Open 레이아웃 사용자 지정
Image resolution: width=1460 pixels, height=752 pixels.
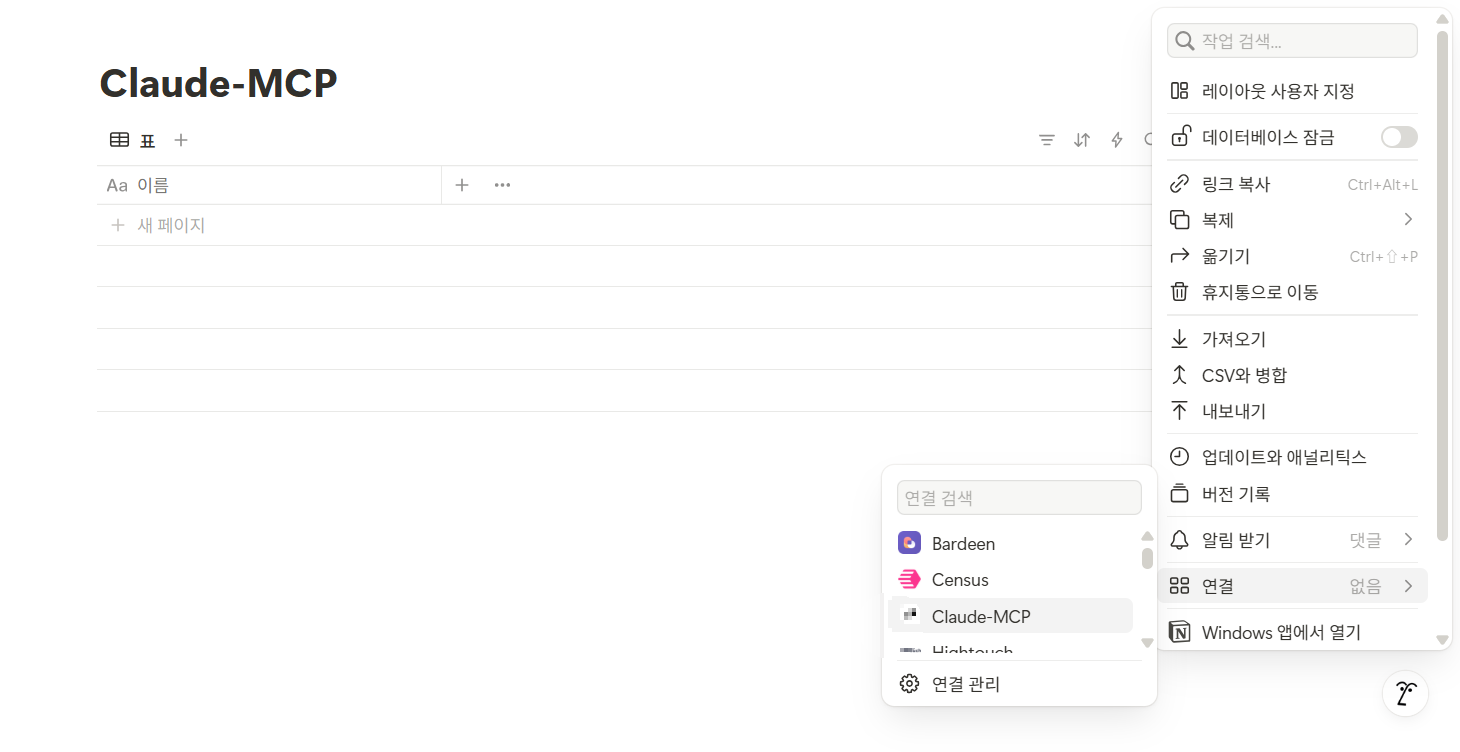(x=1292, y=91)
